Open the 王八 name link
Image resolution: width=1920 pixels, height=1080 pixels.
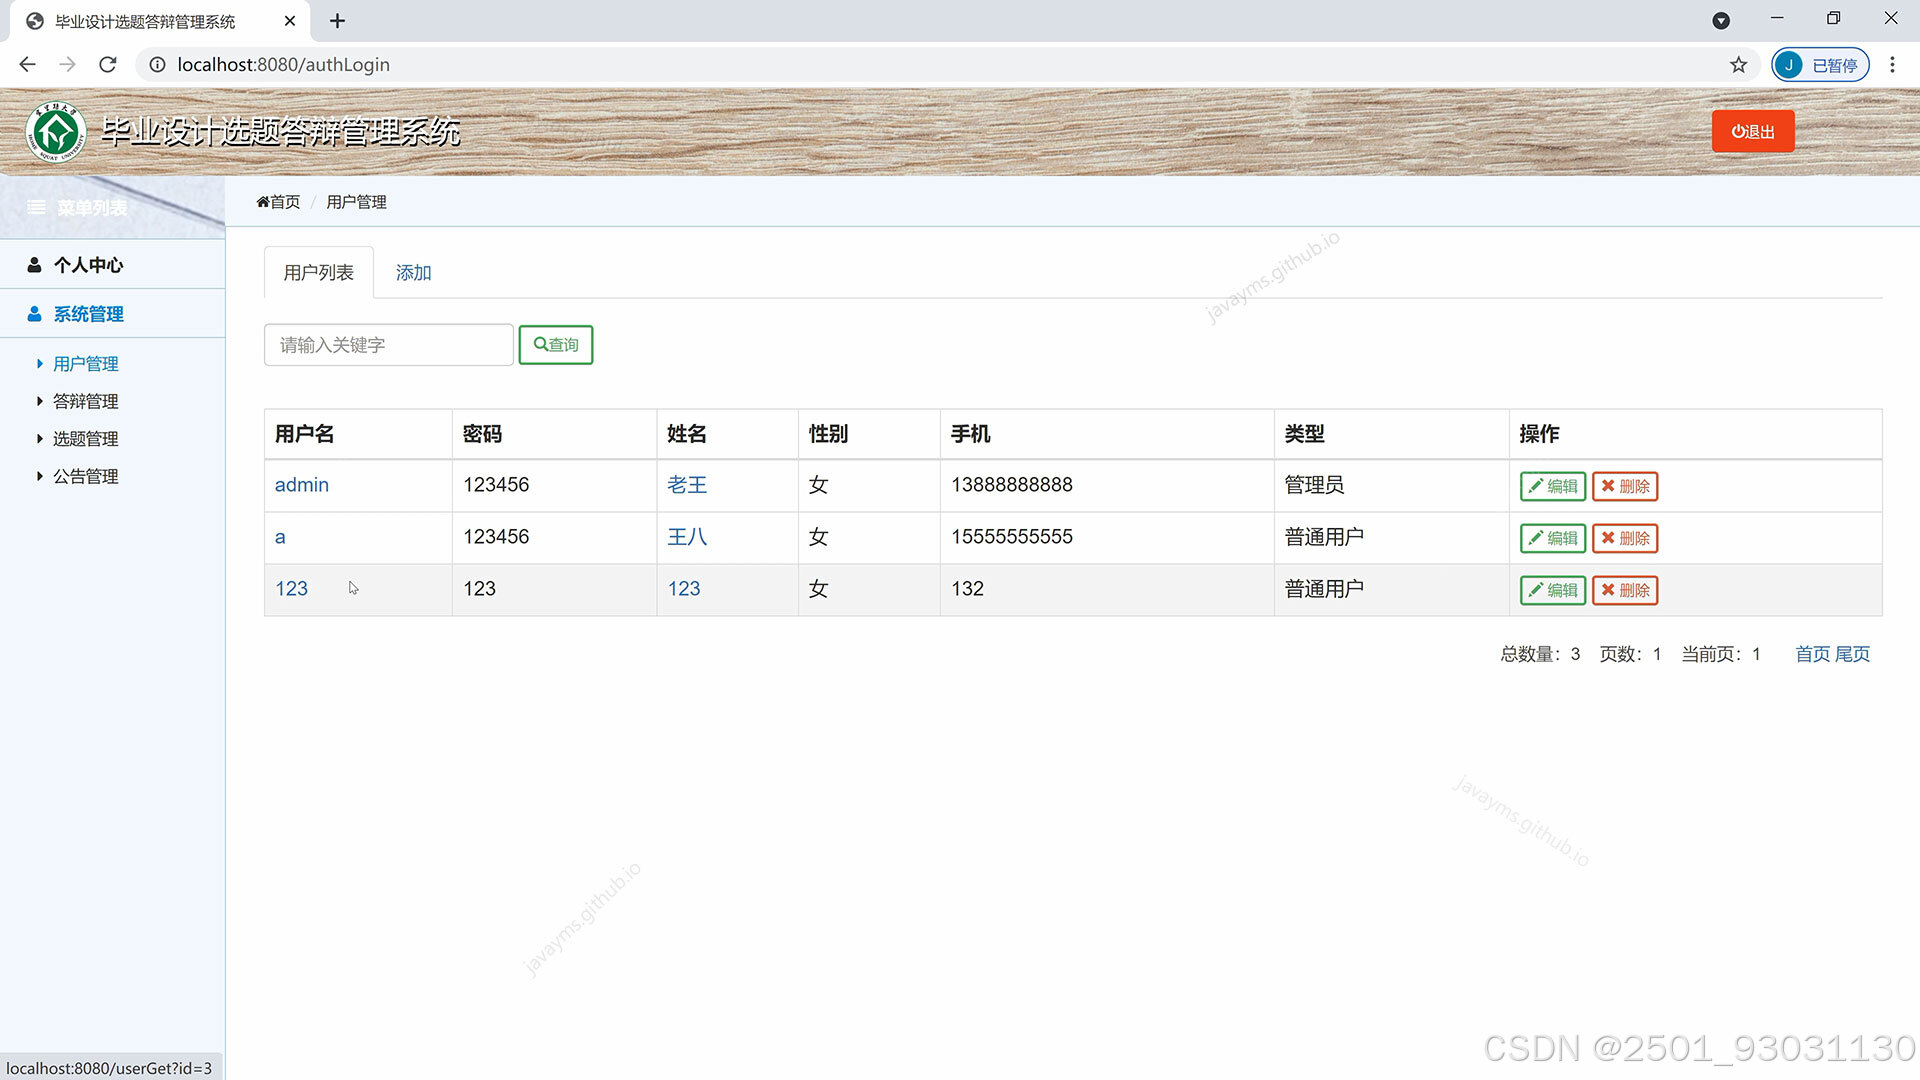[687, 537]
